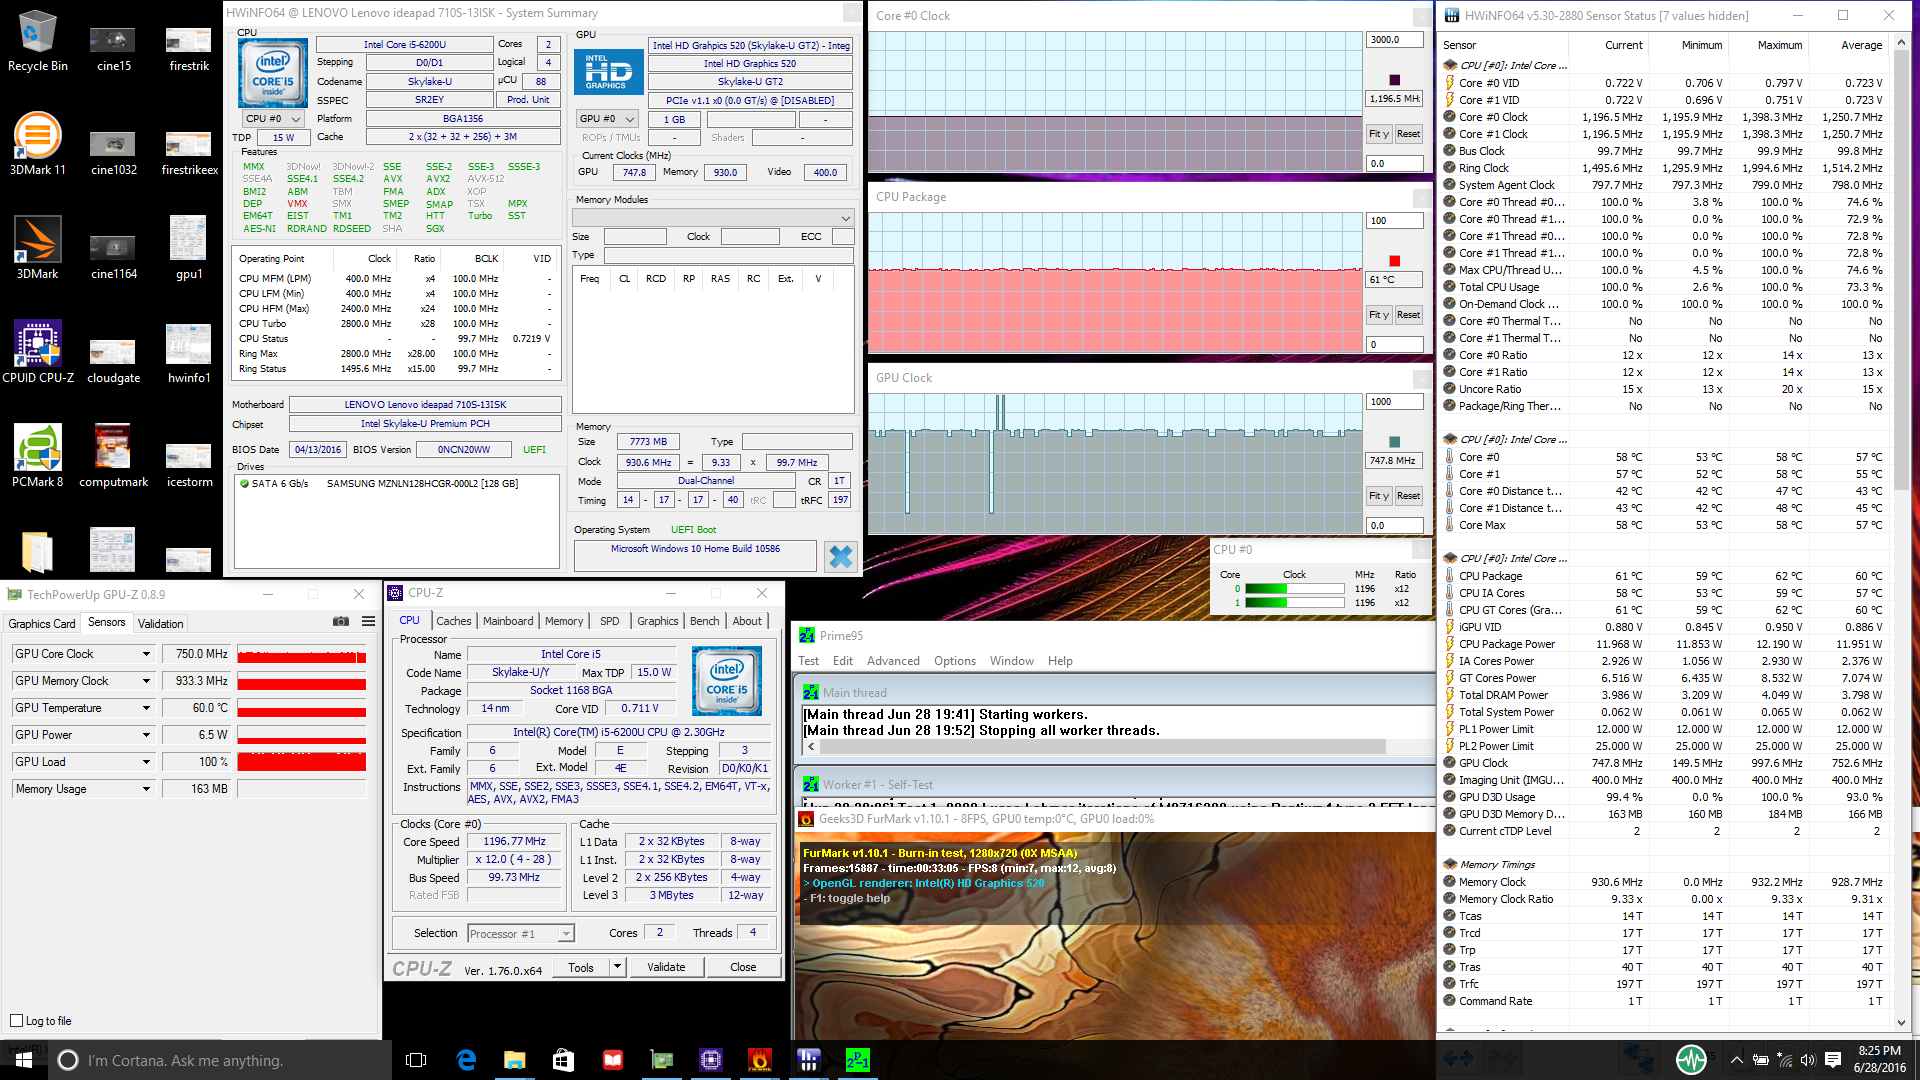
Task: Select the gpu1 desktop file
Action: point(189,248)
